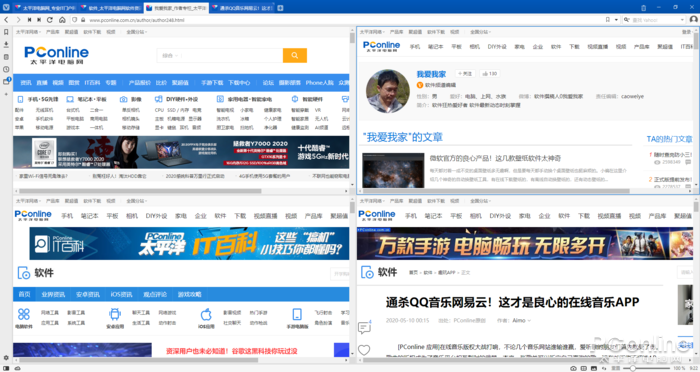The width and height of the screenshot is (700, 372).
Task: Expand 全国分站 menu in software channel pane
Action: (136, 201)
